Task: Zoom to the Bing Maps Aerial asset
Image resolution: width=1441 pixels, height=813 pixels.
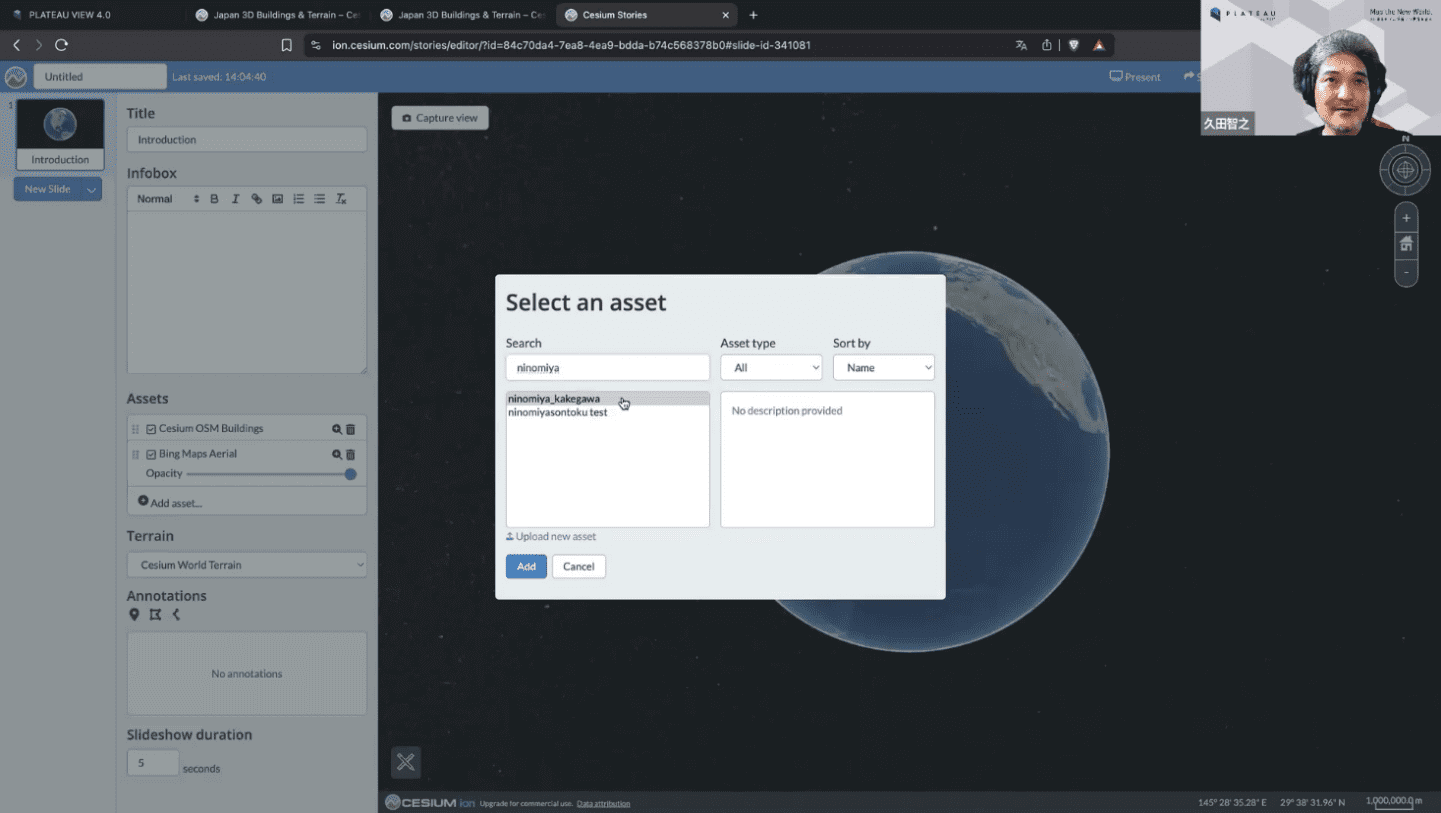Action: pyautogui.click(x=337, y=454)
